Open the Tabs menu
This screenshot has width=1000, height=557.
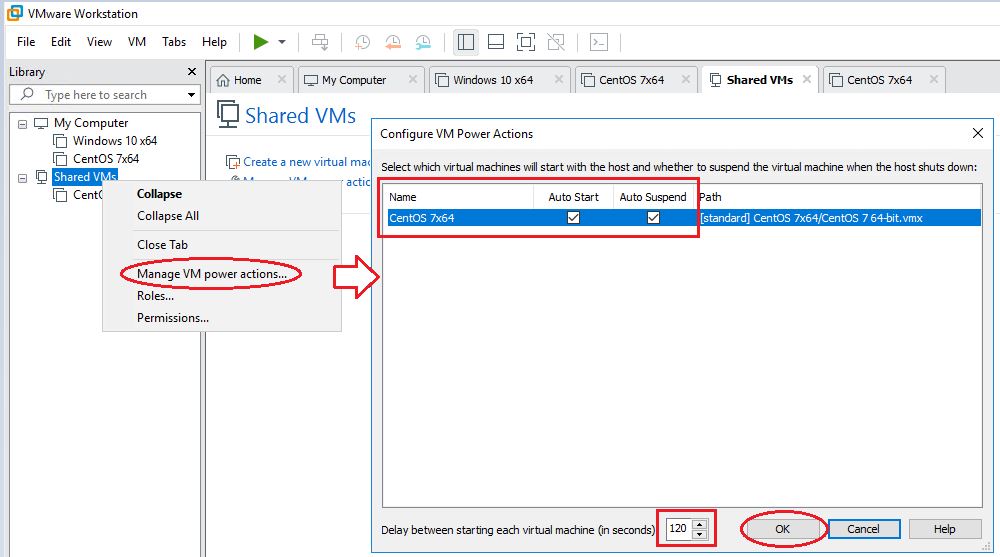[174, 42]
